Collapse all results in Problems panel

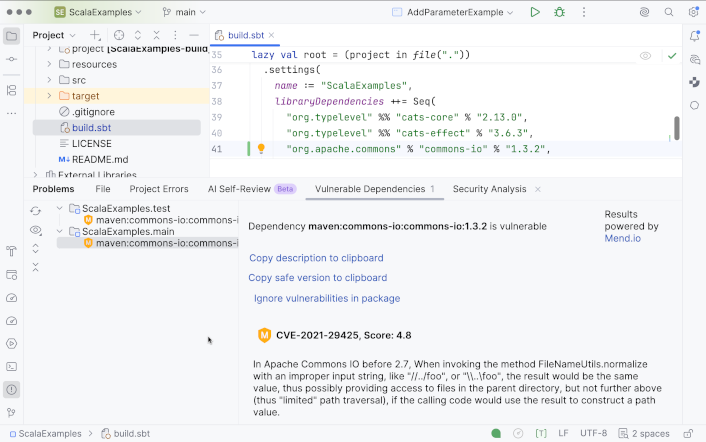(x=36, y=267)
